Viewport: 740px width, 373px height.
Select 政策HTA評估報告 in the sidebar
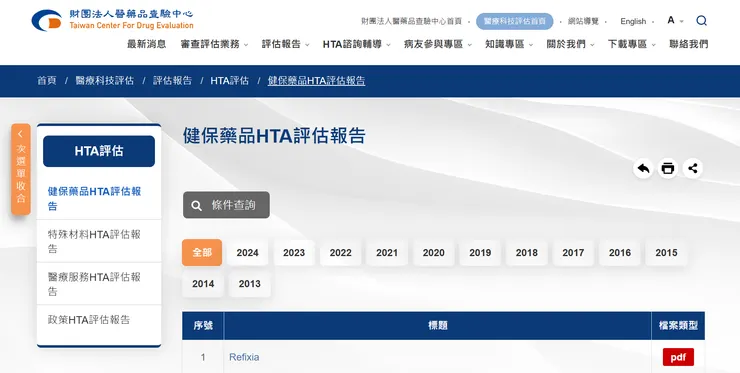[x=89, y=320]
